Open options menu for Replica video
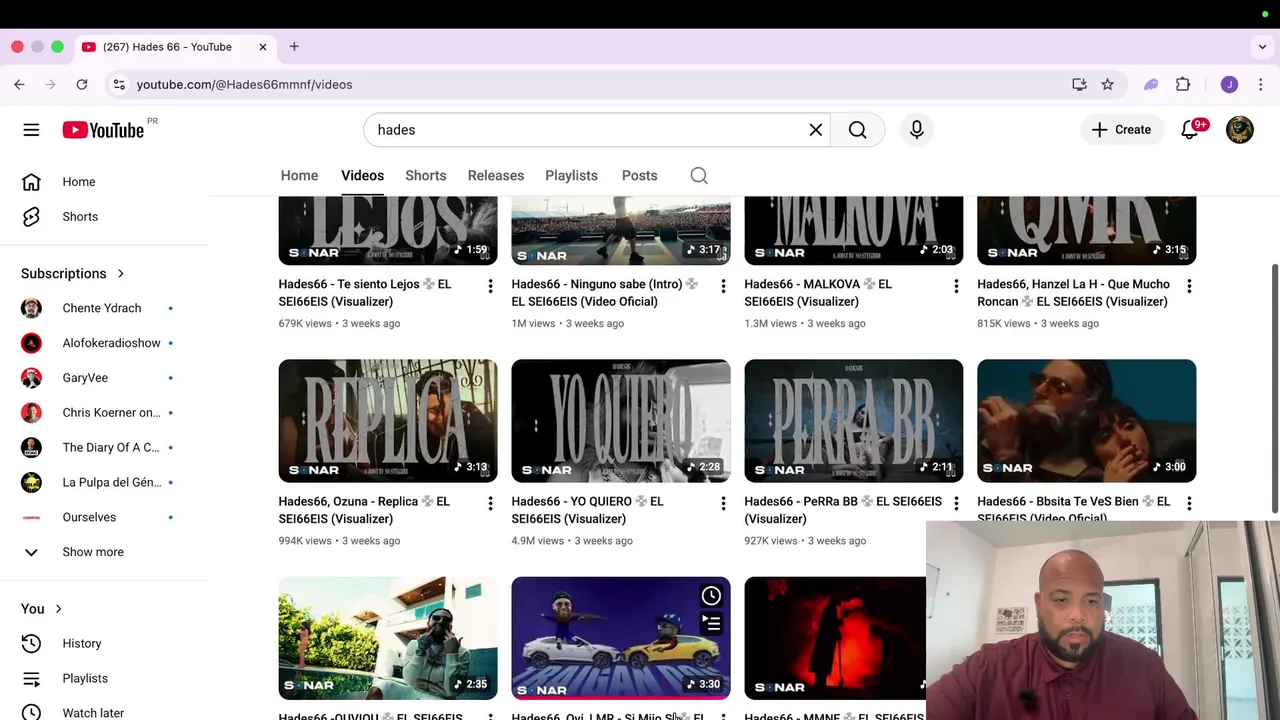The height and width of the screenshot is (720, 1280). pos(490,503)
